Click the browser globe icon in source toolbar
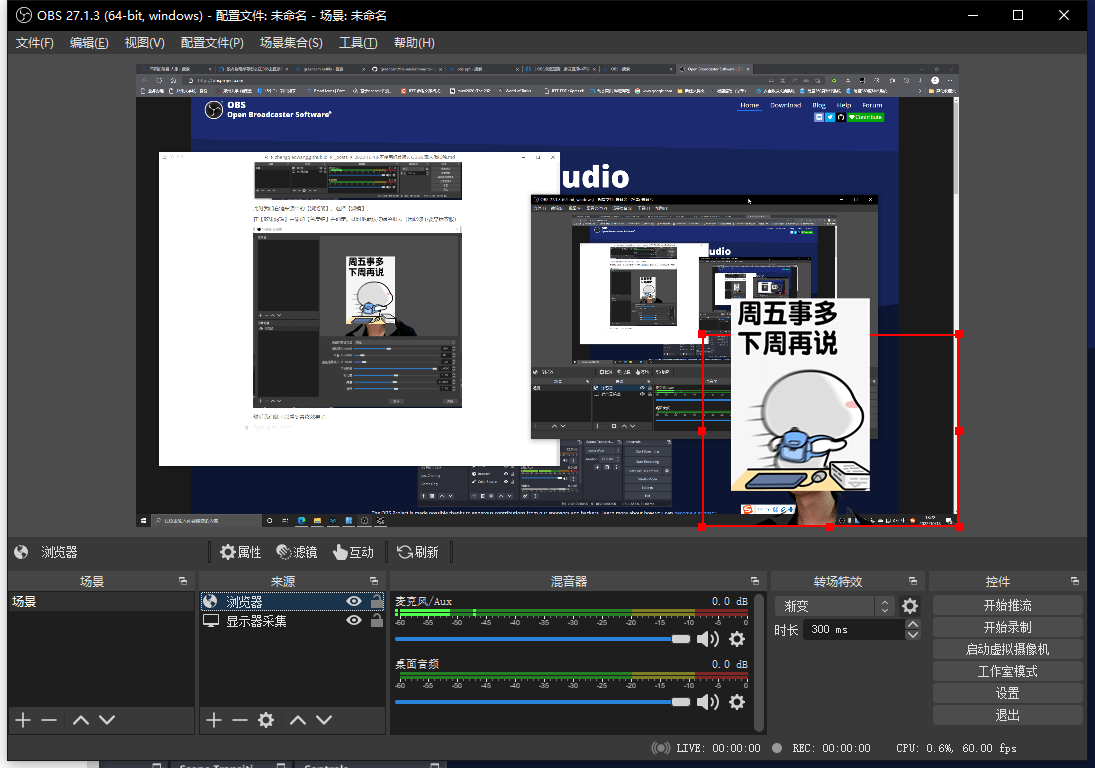This screenshot has height=768, width=1095. coord(21,552)
